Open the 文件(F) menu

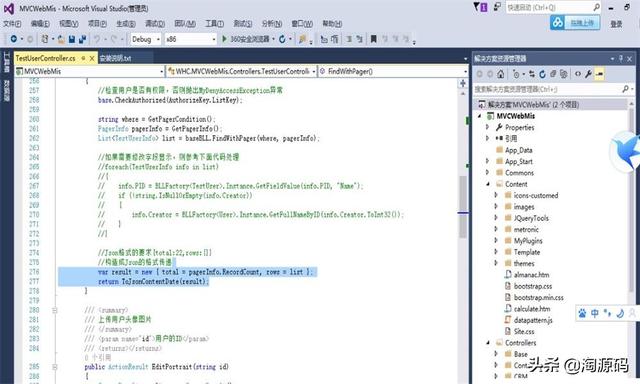[x=12, y=24]
